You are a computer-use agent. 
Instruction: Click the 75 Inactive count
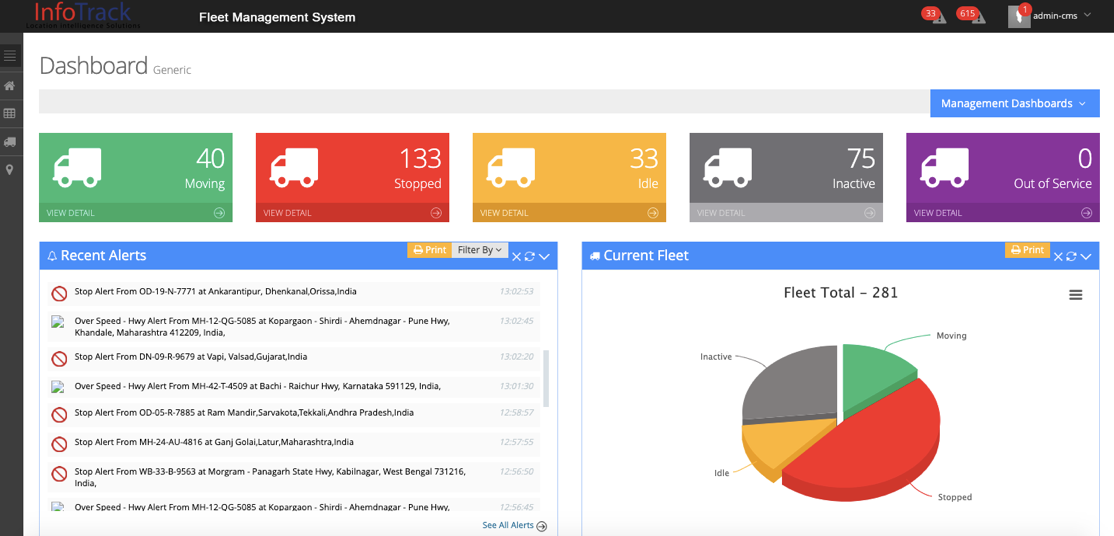[x=860, y=158]
